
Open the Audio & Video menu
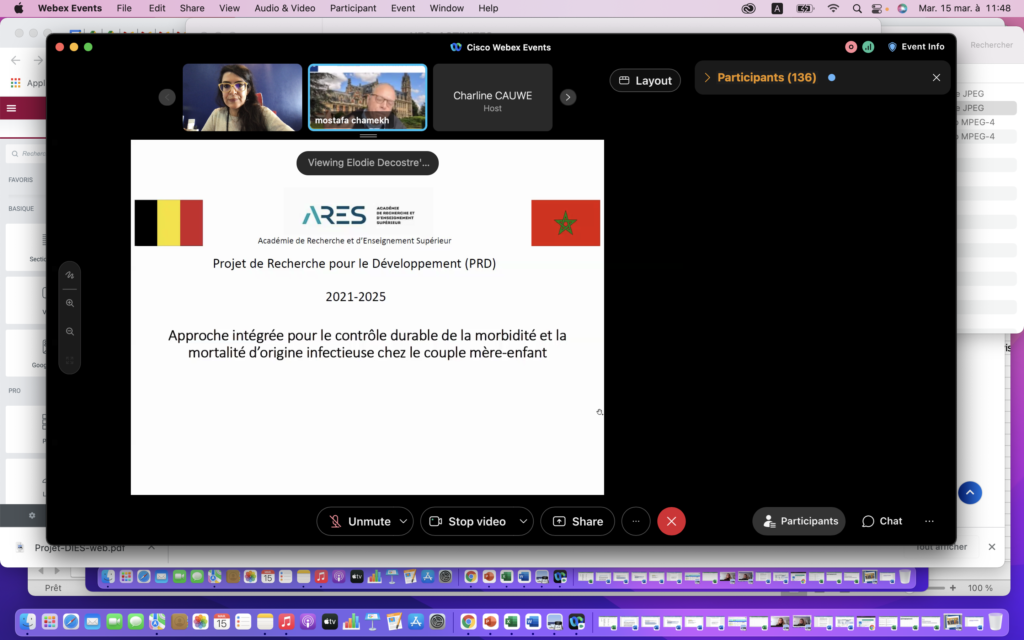(x=285, y=8)
